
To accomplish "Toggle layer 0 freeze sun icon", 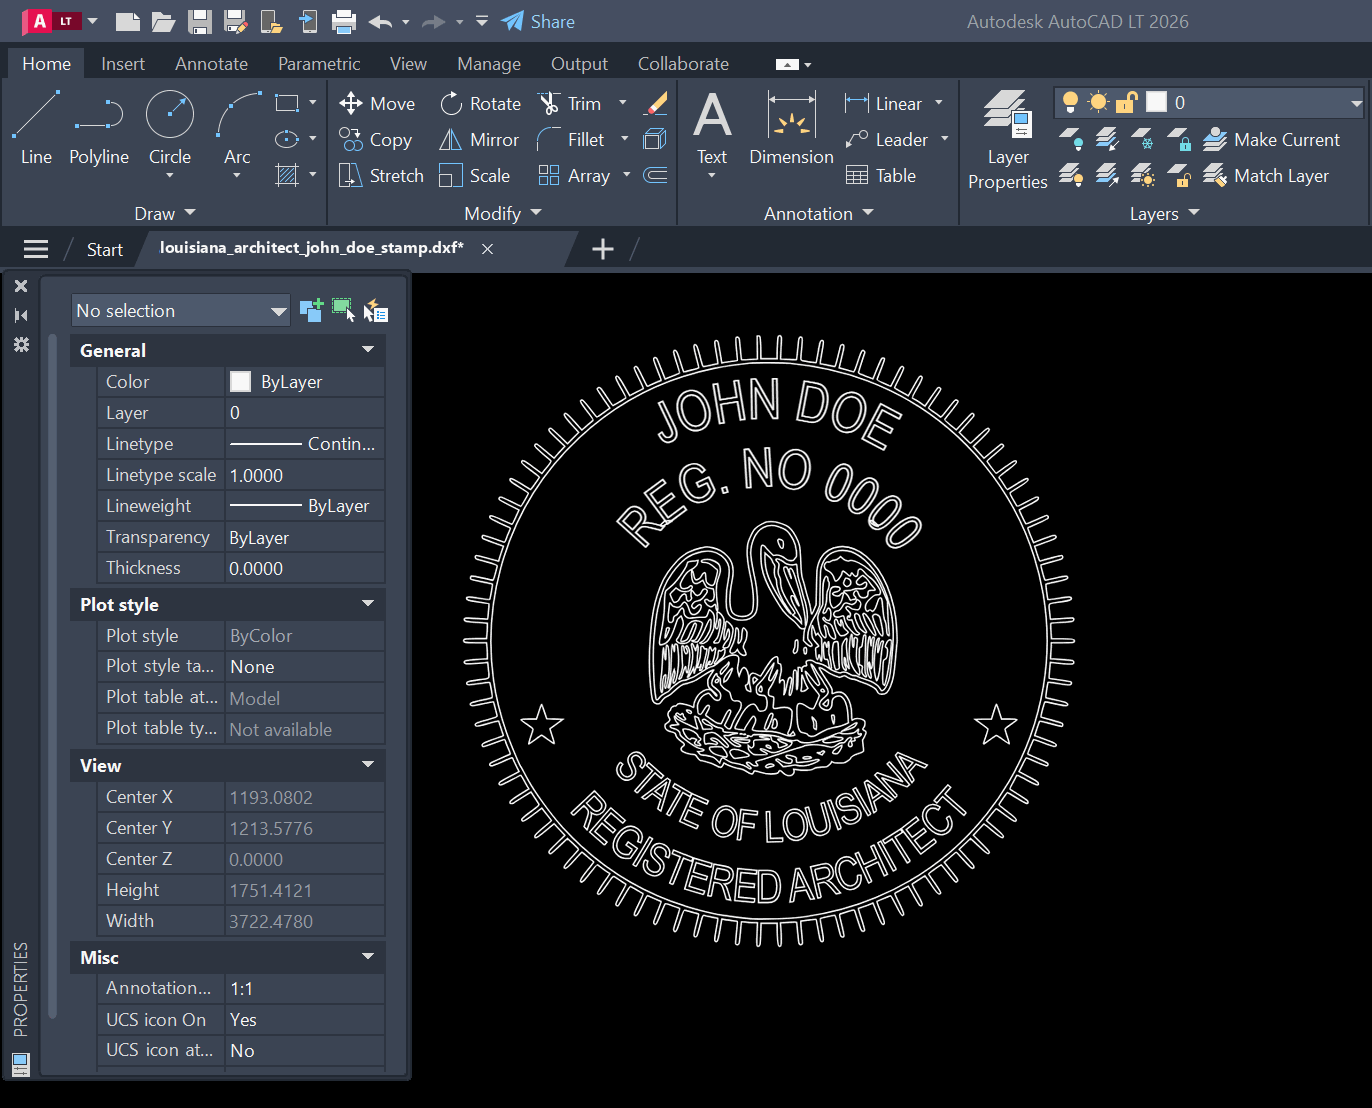I will pyautogui.click(x=1098, y=102).
